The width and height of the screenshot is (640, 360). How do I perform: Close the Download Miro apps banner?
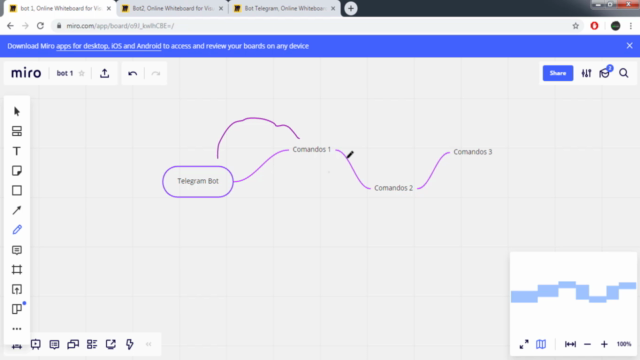[629, 46]
